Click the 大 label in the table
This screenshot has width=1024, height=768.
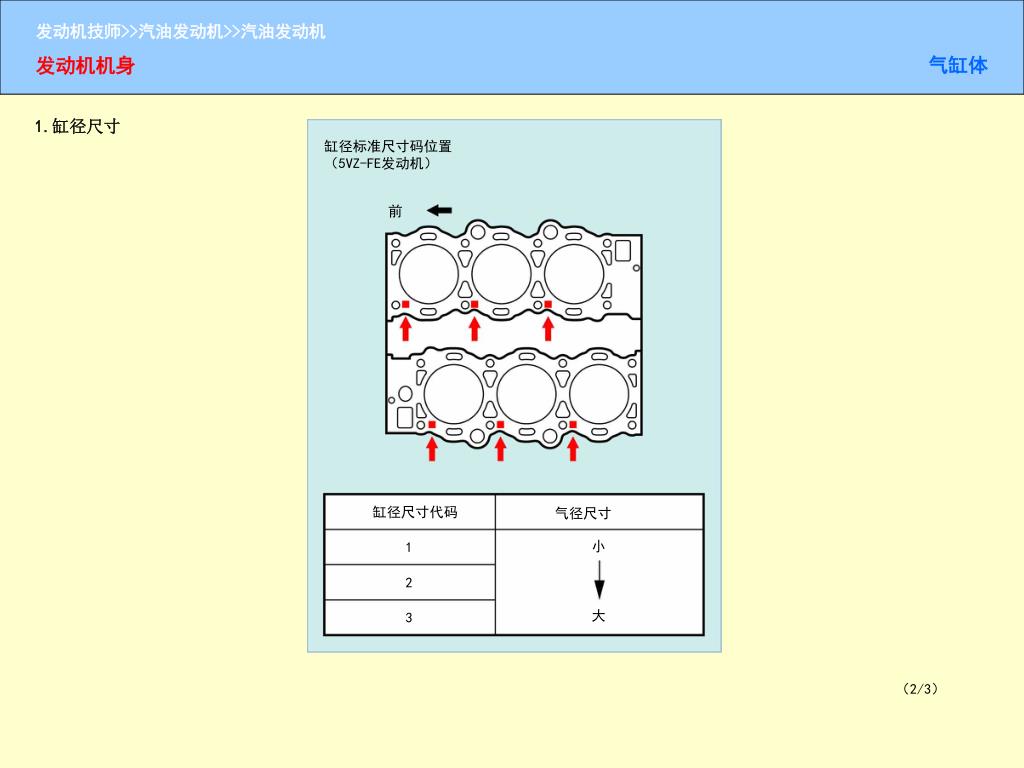tap(598, 616)
